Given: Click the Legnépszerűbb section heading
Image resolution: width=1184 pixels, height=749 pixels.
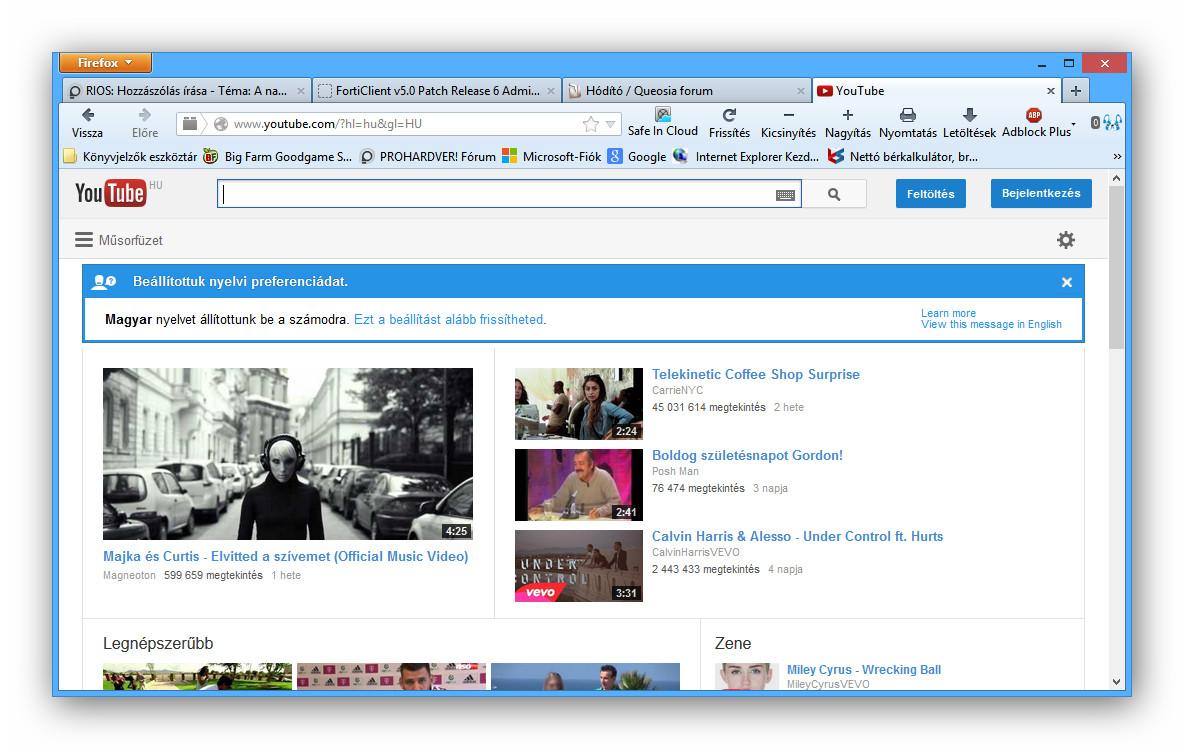Looking at the screenshot, I should [158, 643].
